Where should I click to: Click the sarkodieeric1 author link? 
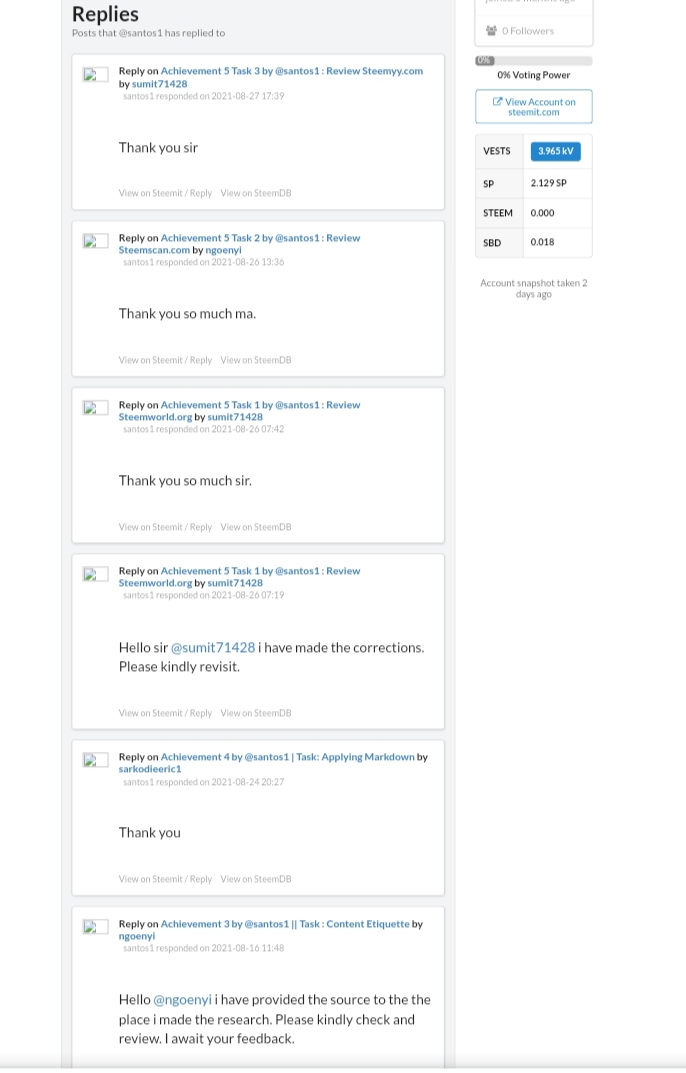[150, 769]
